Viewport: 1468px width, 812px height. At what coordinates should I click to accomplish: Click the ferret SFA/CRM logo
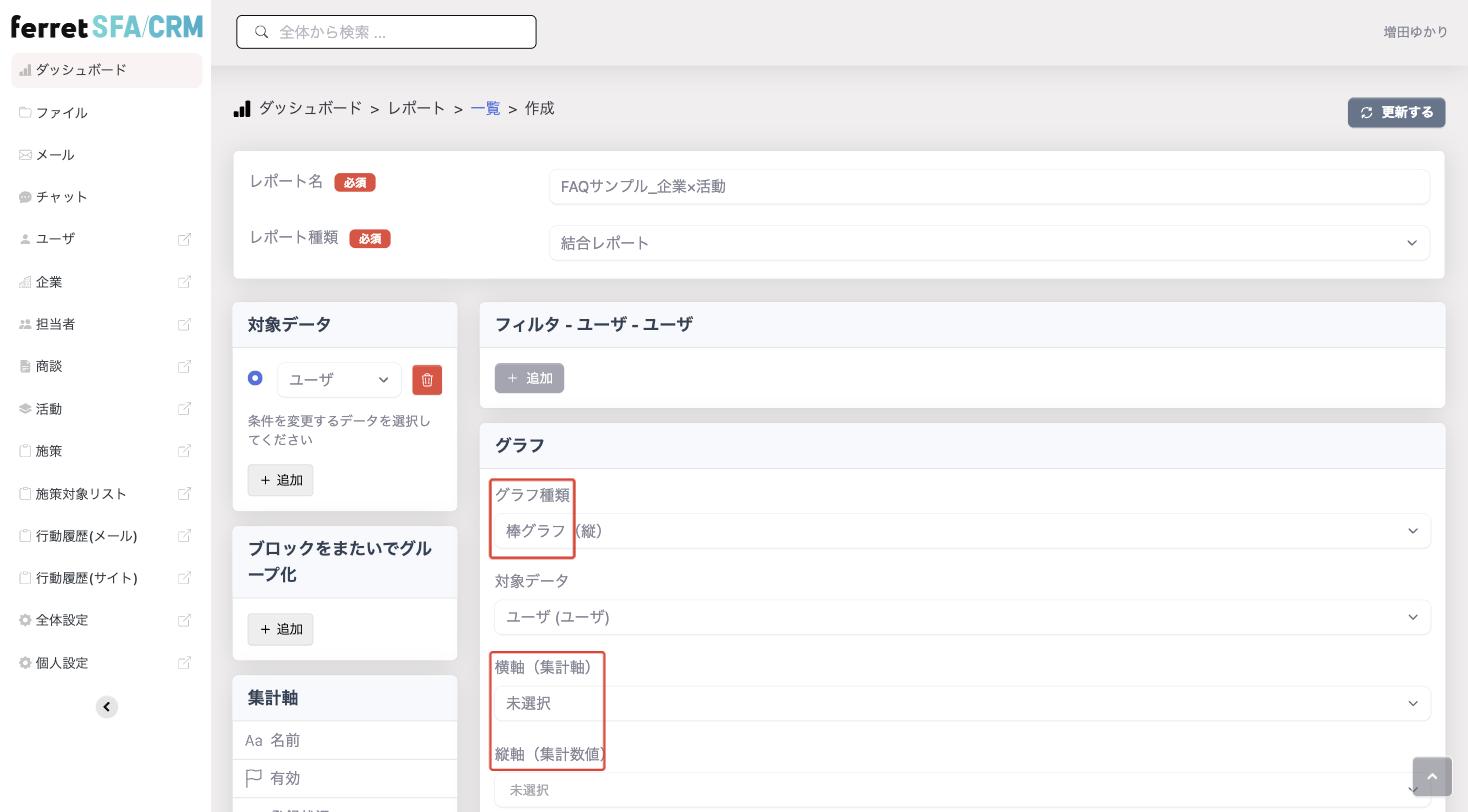[107, 27]
